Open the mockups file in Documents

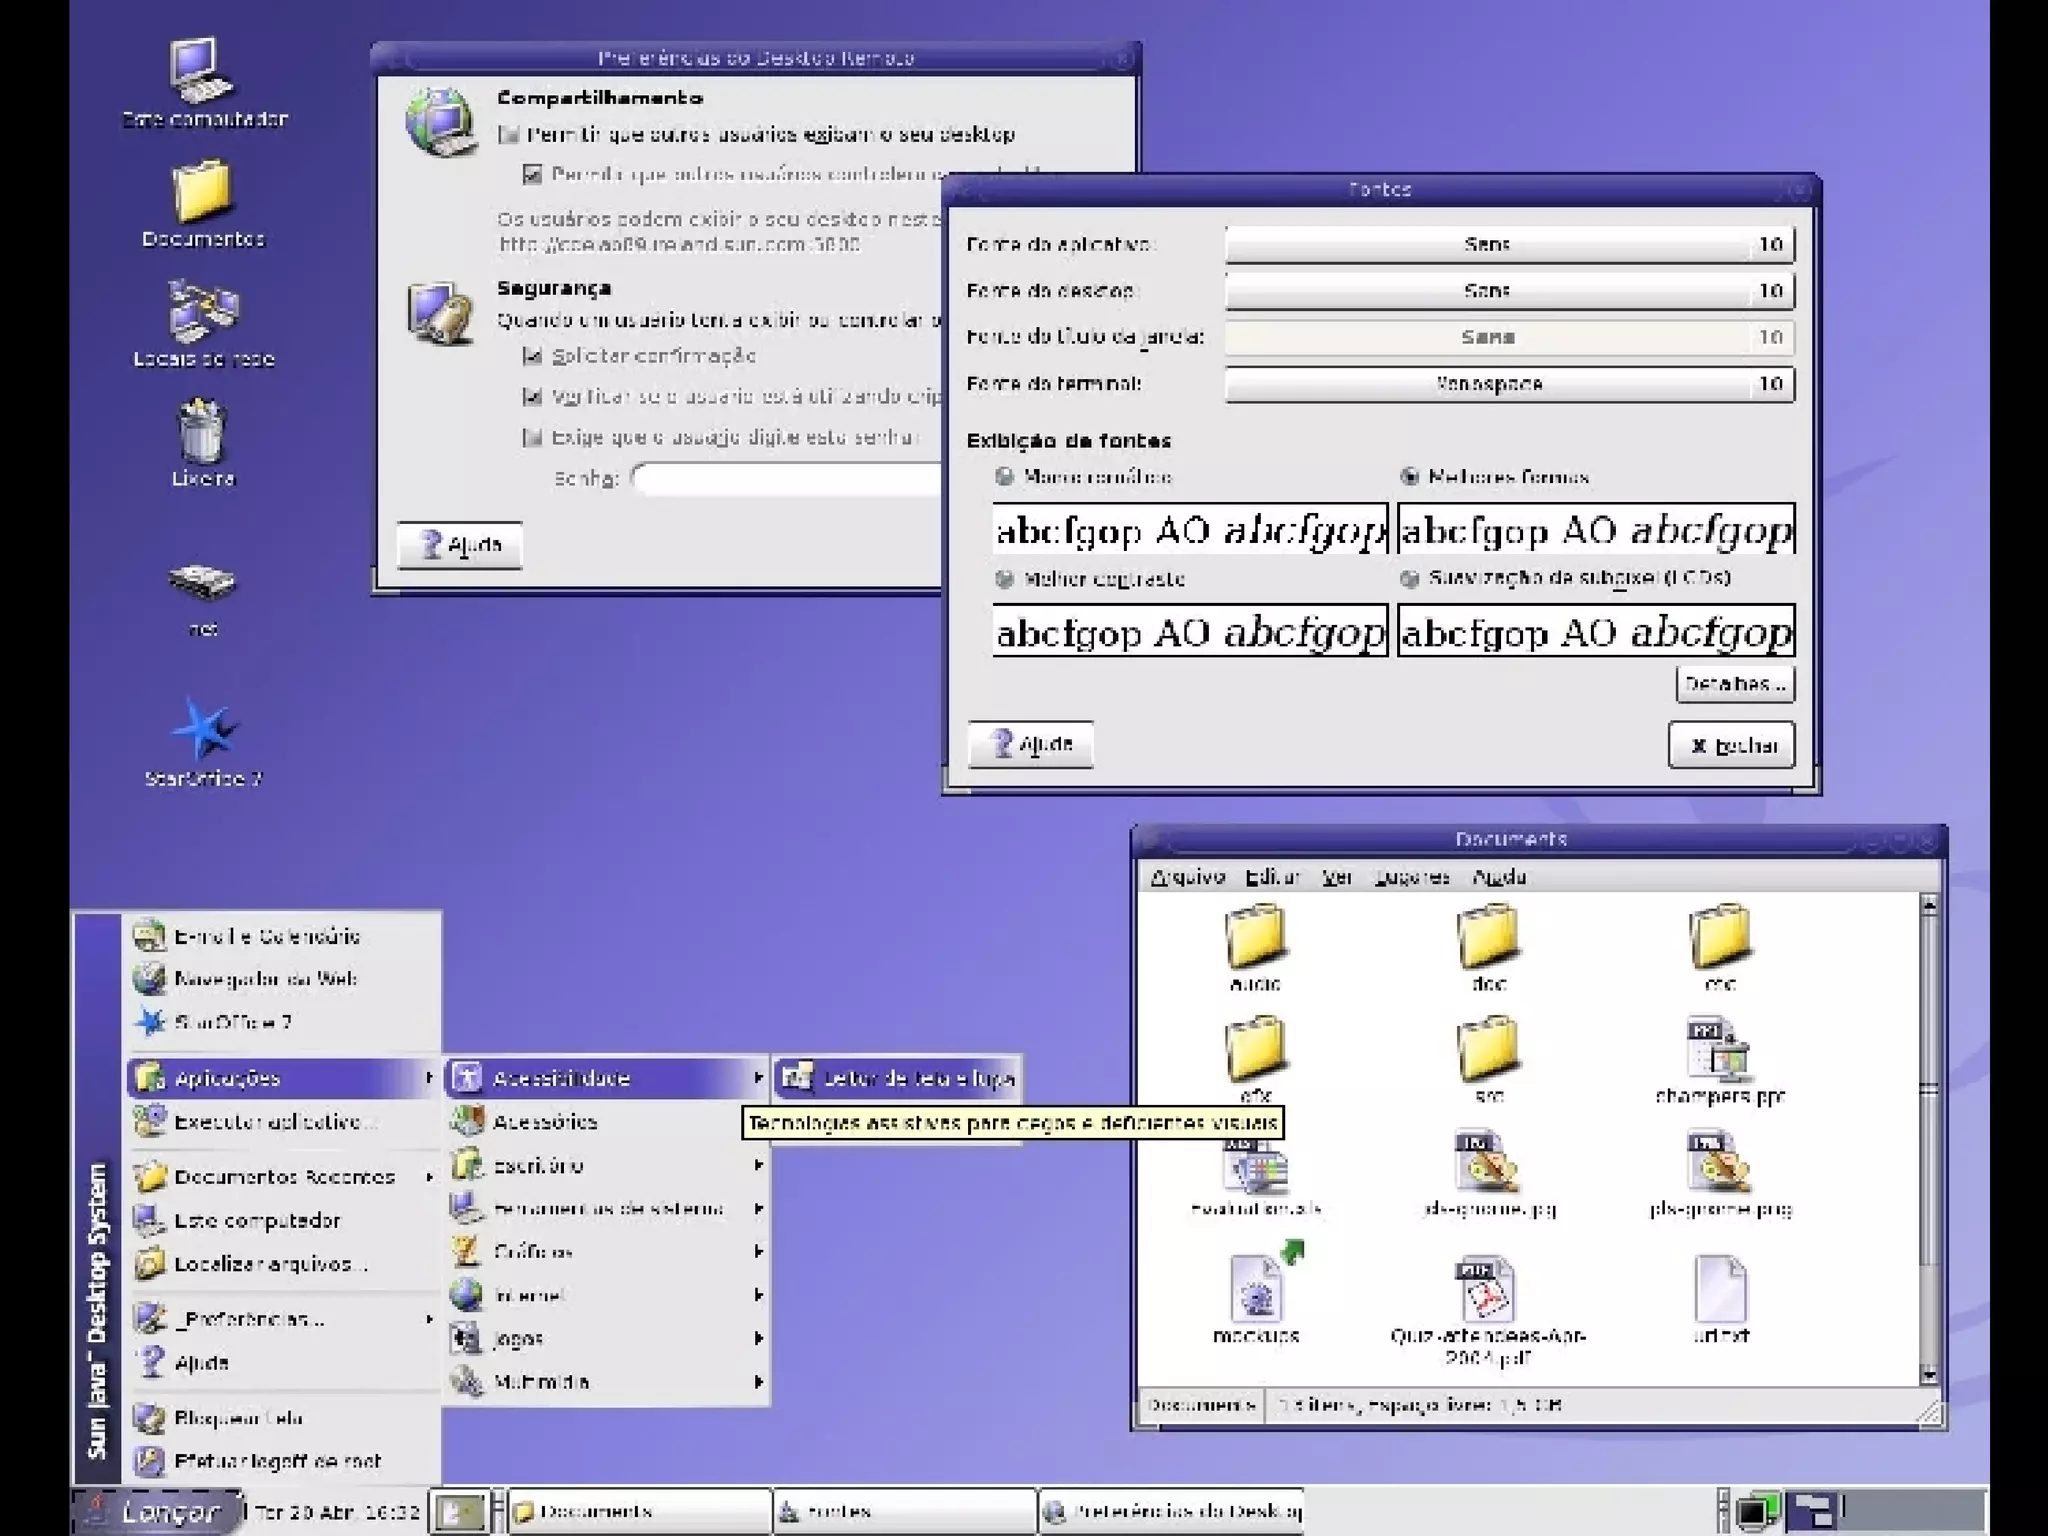tap(1256, 1290)
